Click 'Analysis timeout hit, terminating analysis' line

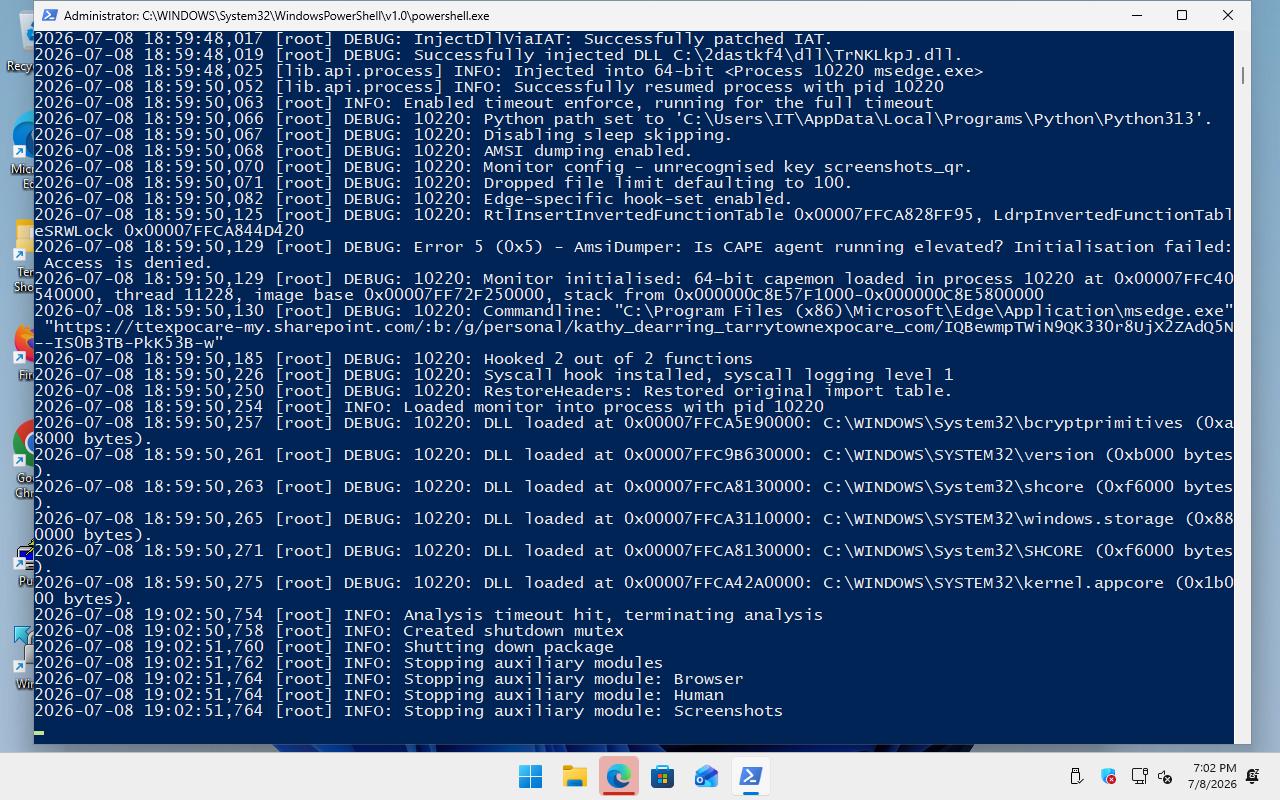pyautogui.click(x=428, y=615)
